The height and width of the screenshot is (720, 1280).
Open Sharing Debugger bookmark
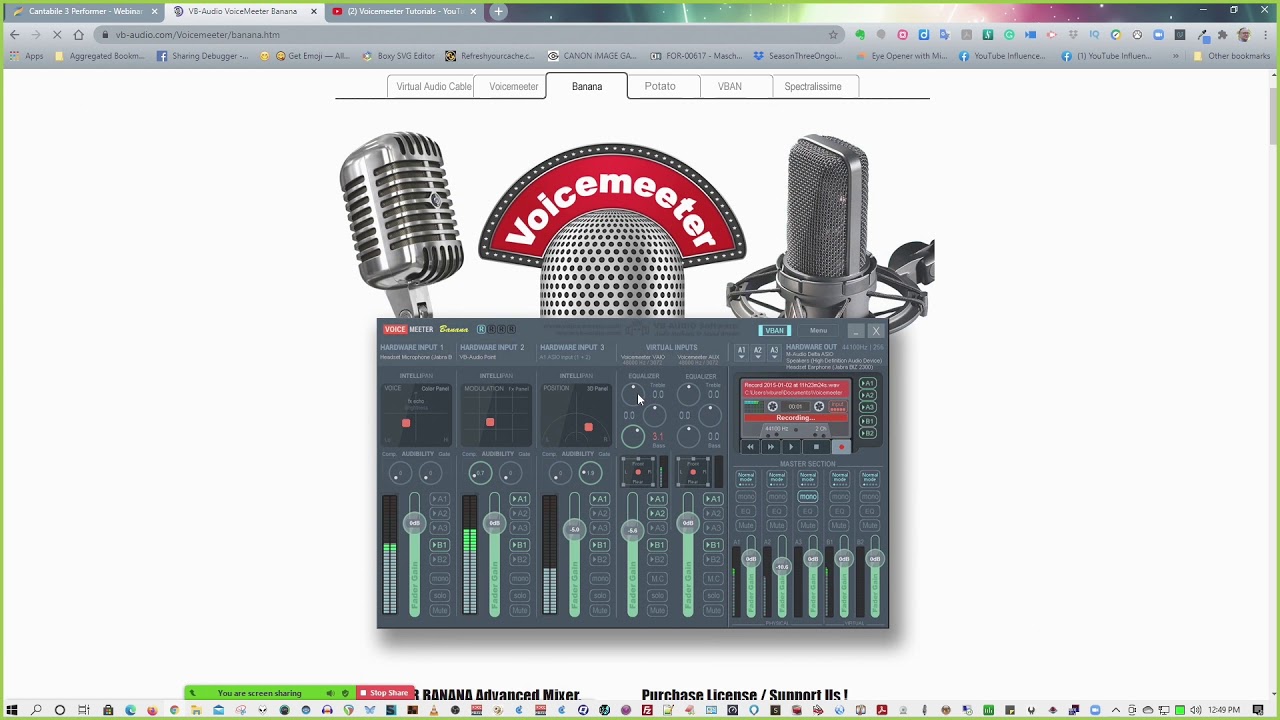(202, 56)
